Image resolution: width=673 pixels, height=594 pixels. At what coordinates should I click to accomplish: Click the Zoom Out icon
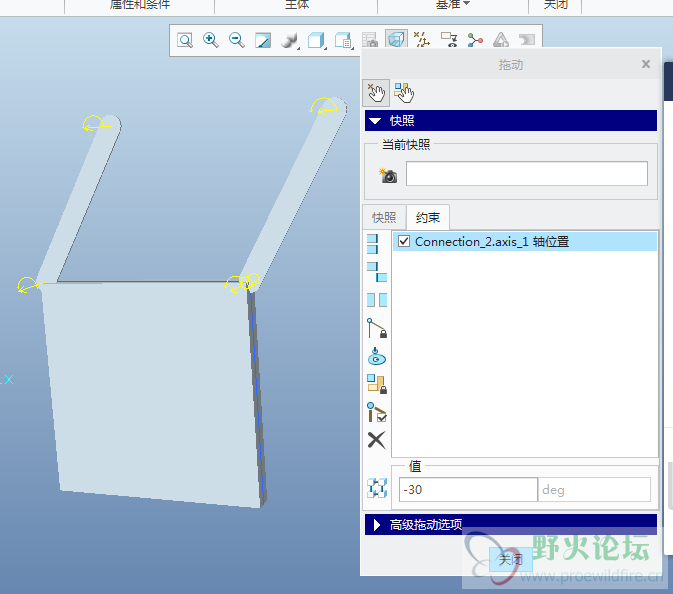click(236, 40)
